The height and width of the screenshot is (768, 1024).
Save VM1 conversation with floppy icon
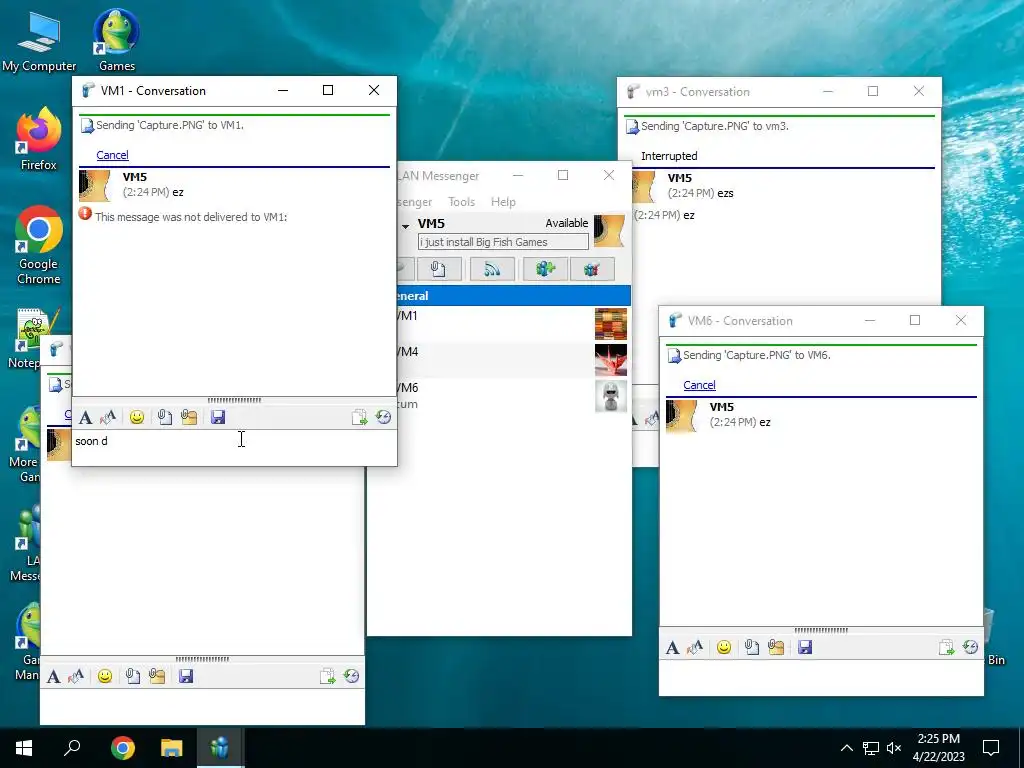[218, 417]
